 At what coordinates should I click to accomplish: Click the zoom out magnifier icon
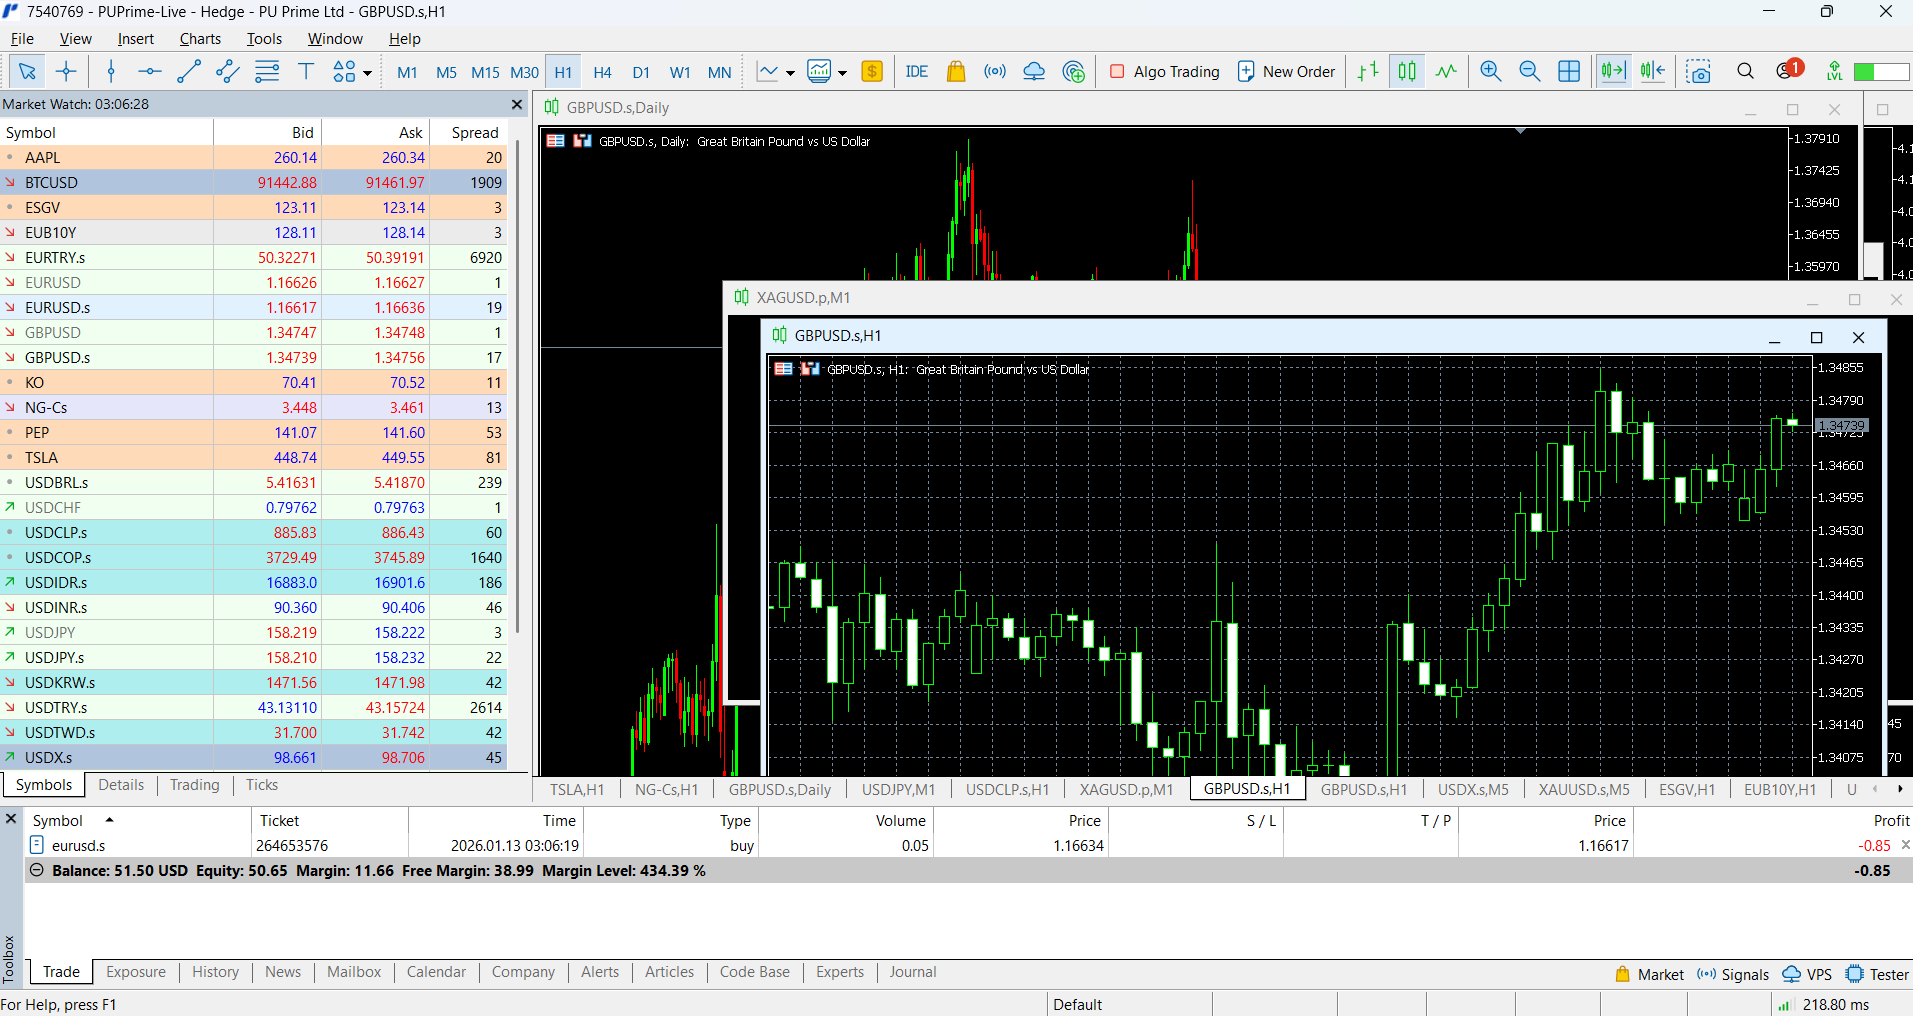pos(1529,71)
